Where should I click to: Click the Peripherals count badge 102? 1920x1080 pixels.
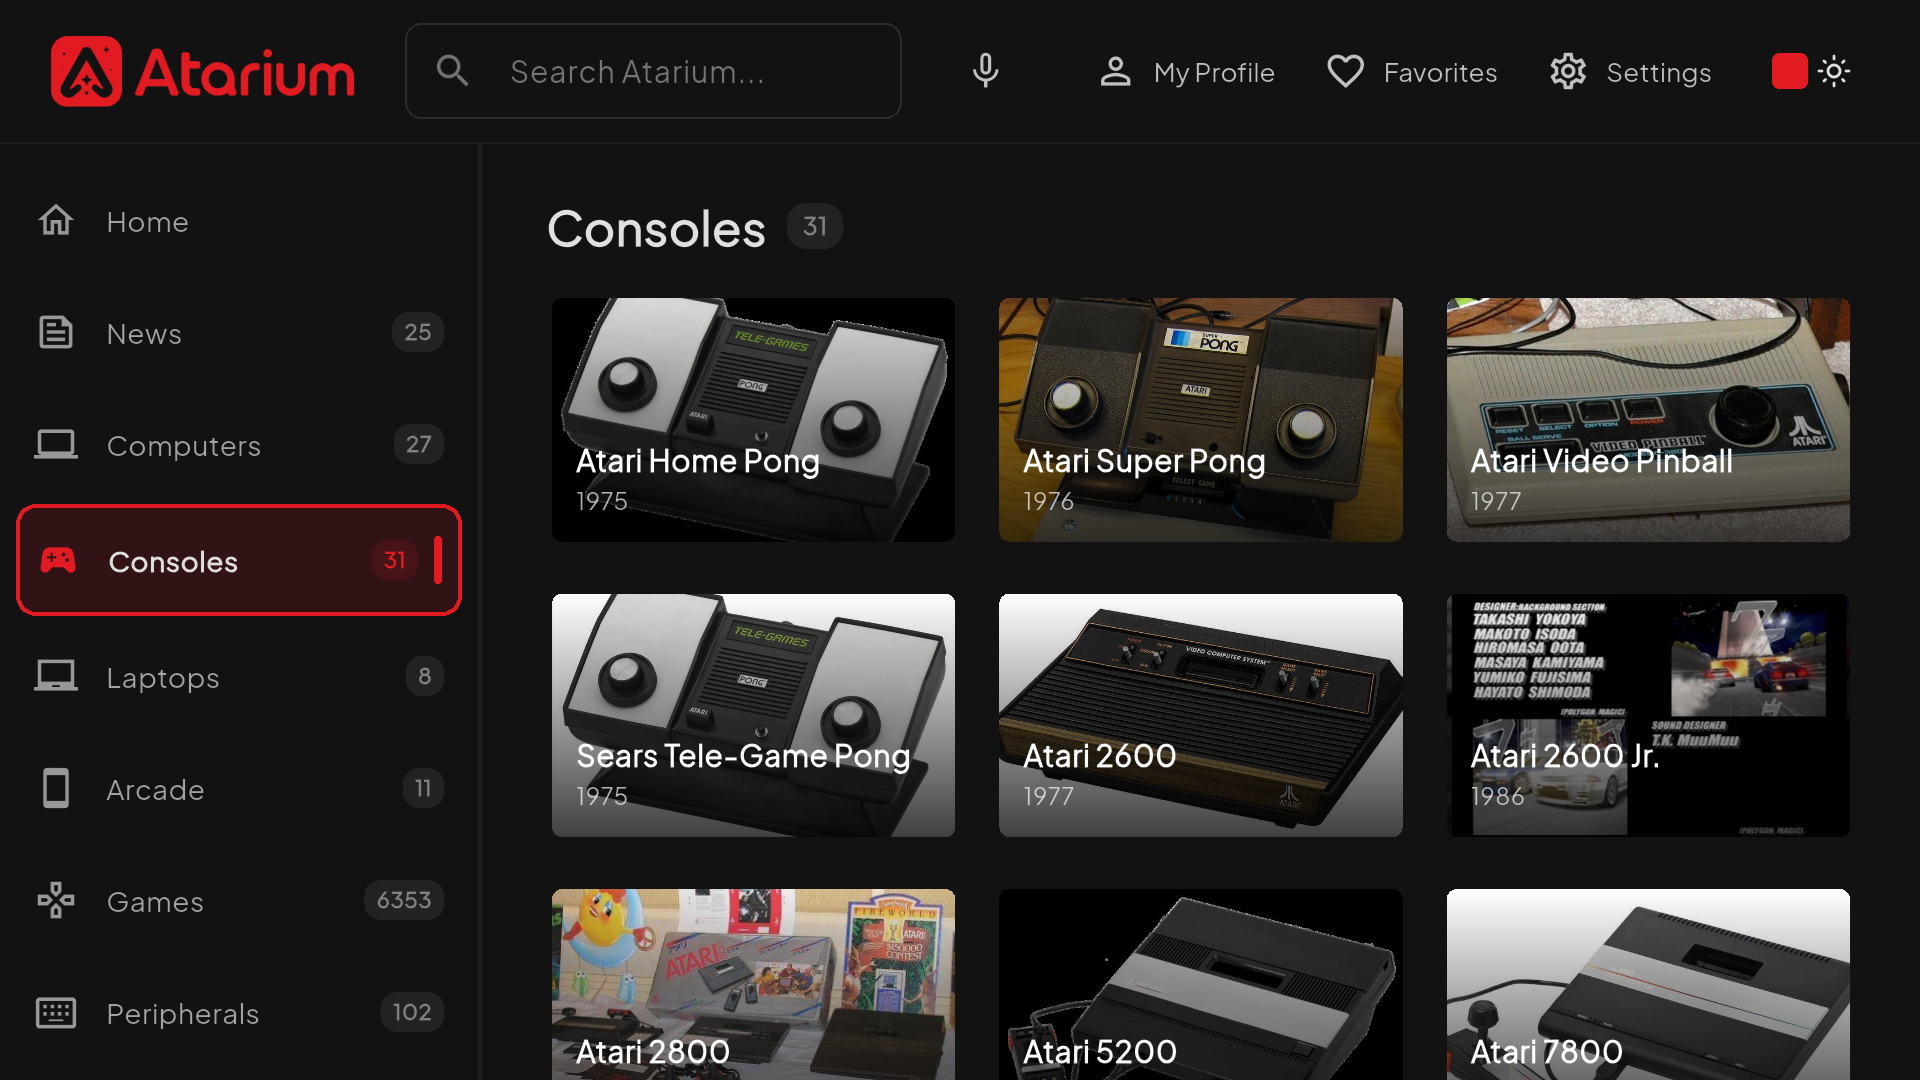pyautogui.click(x=412, y=1012)
